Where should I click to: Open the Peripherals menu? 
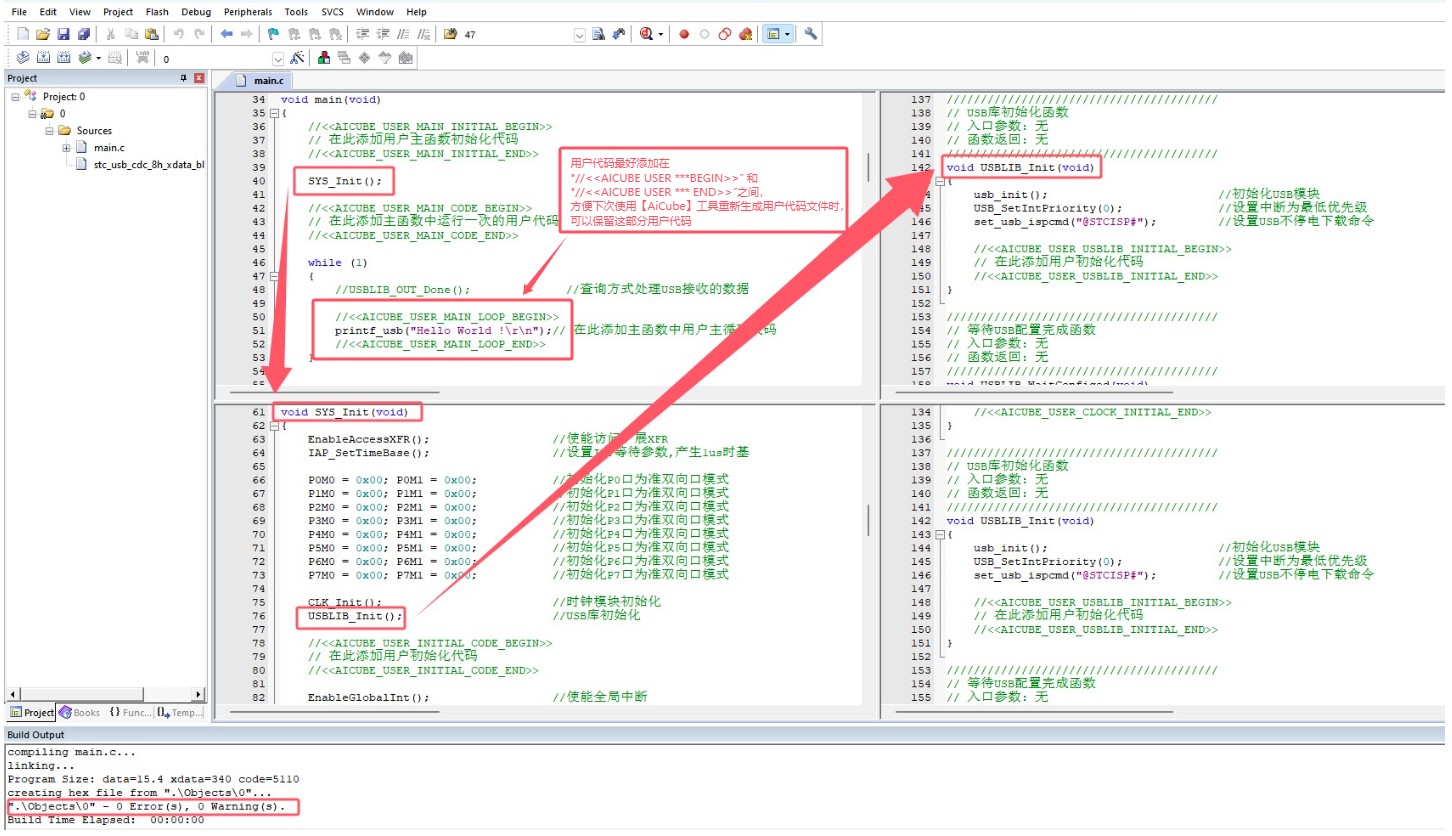click(247, 12)
